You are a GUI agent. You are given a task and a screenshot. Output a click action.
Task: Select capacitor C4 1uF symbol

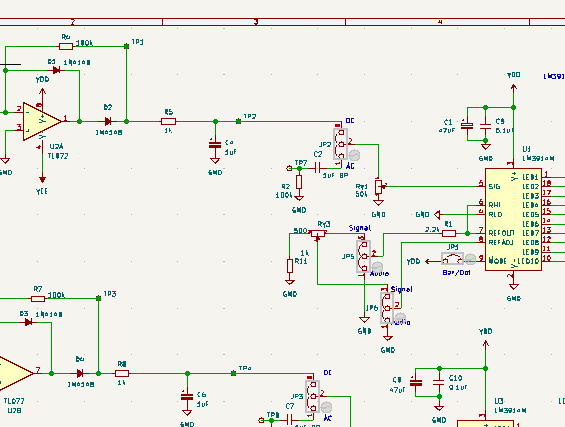(x=215, y=144)
